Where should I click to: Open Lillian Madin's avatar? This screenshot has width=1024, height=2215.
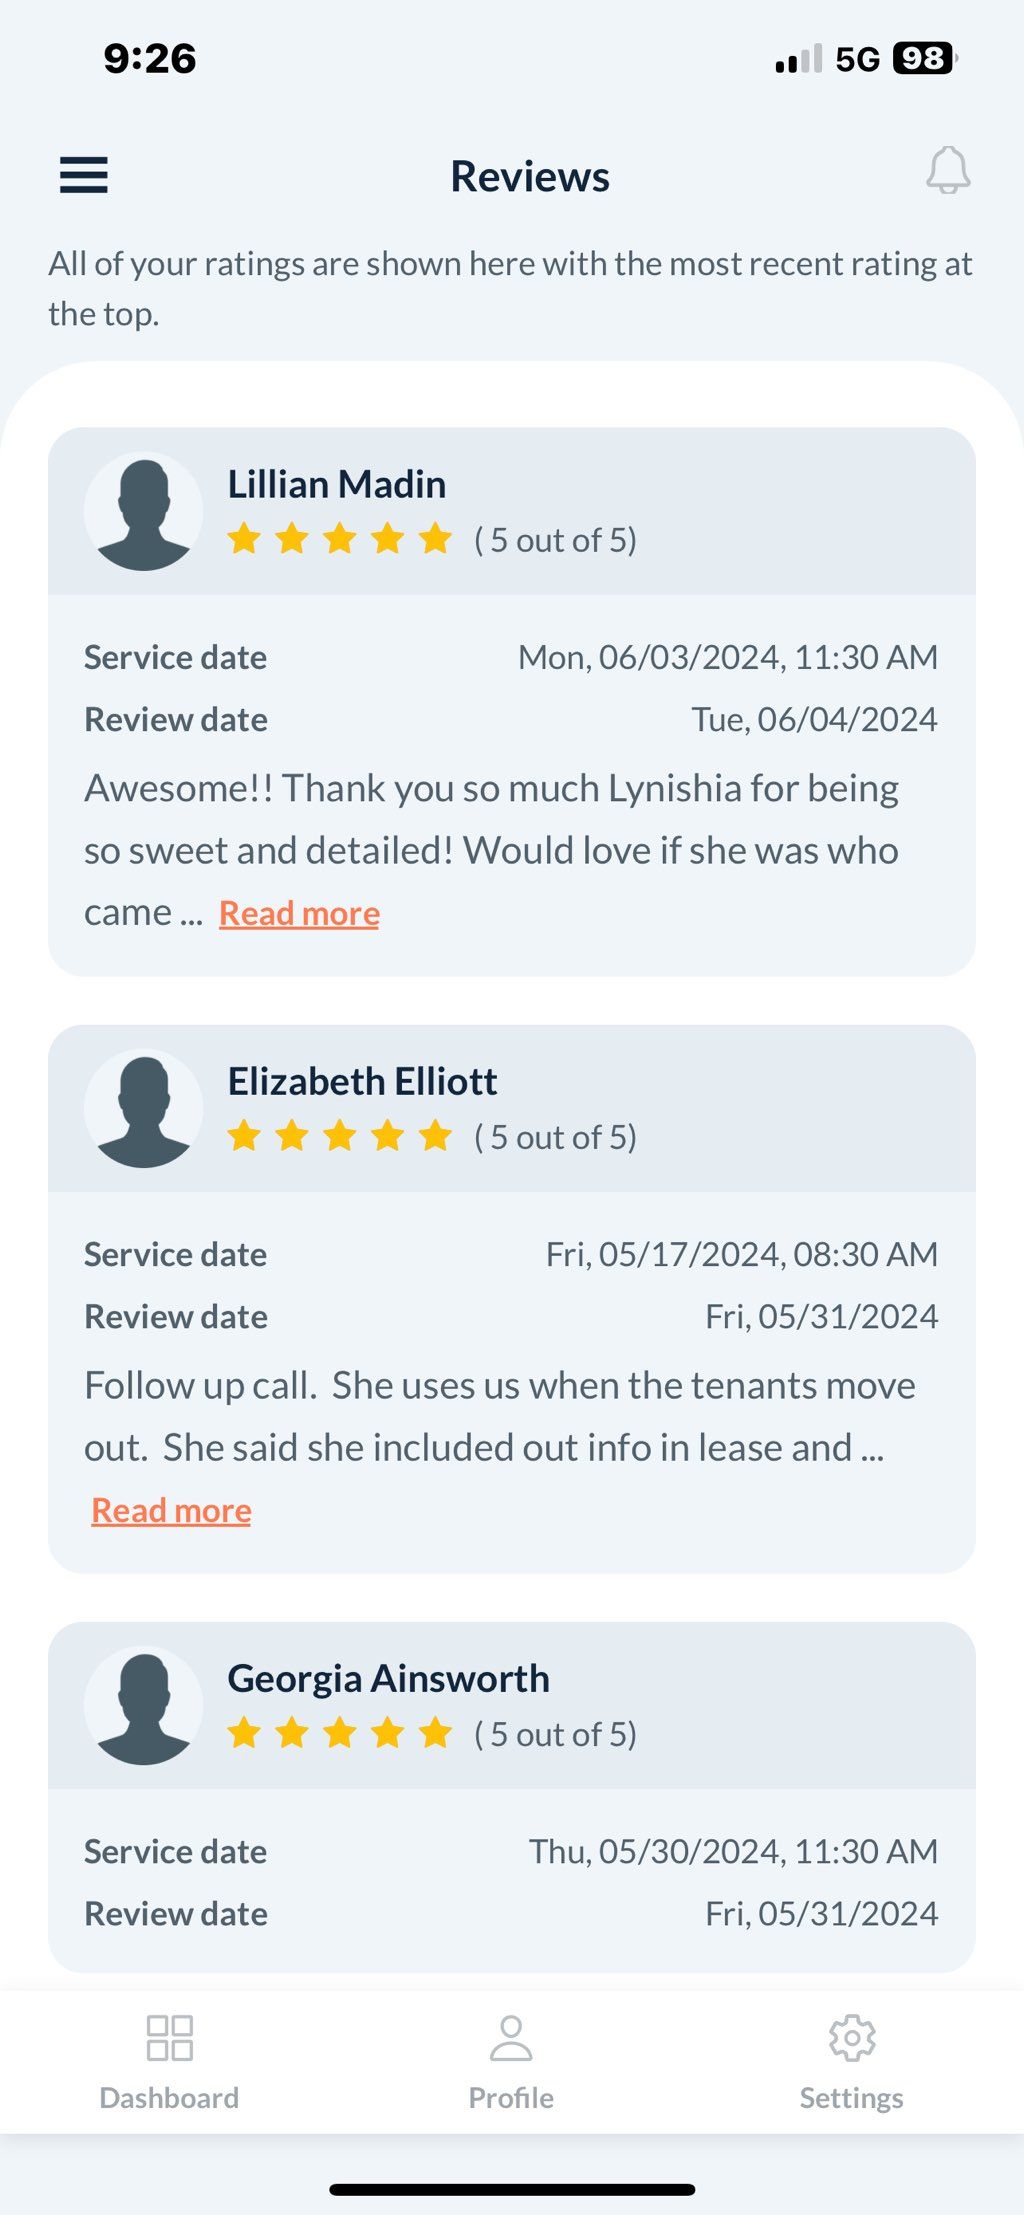(144, 512)
